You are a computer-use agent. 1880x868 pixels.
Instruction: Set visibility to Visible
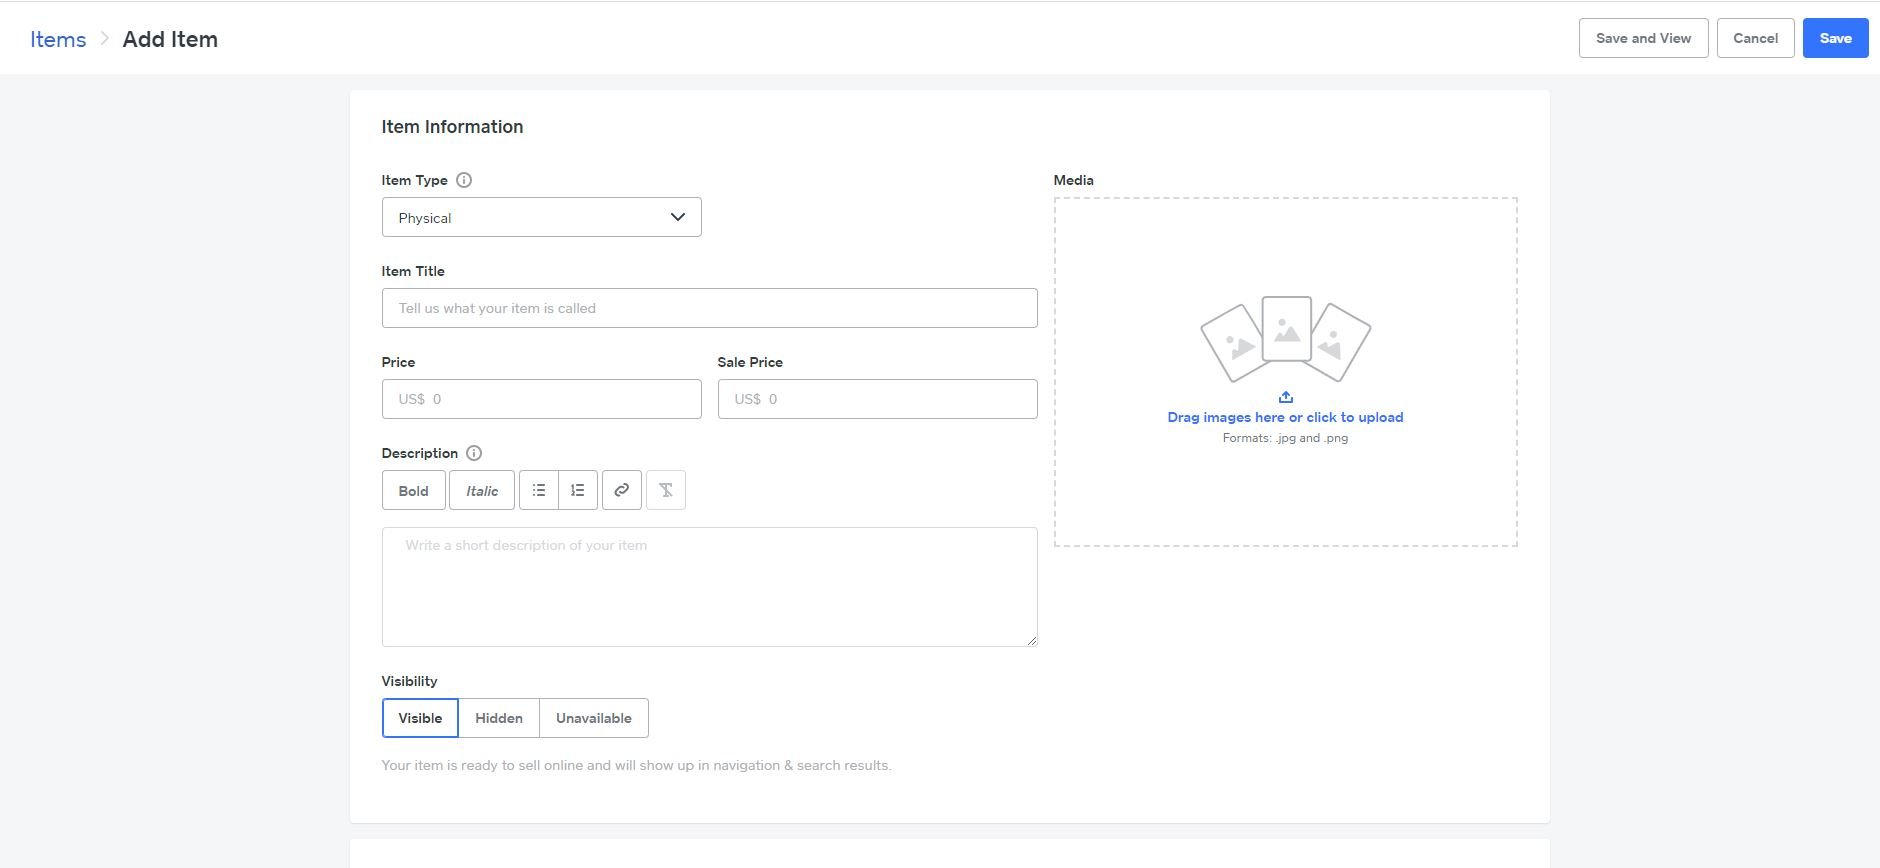point(420,718)
